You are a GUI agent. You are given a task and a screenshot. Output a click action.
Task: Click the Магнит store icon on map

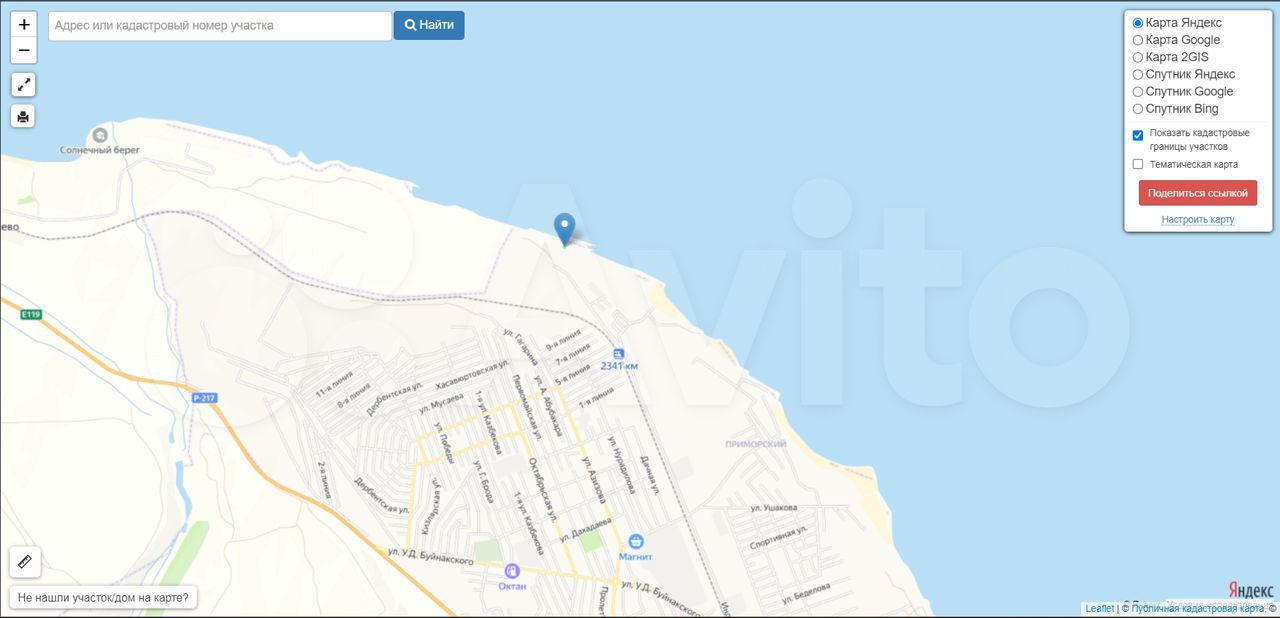[636, 542]
